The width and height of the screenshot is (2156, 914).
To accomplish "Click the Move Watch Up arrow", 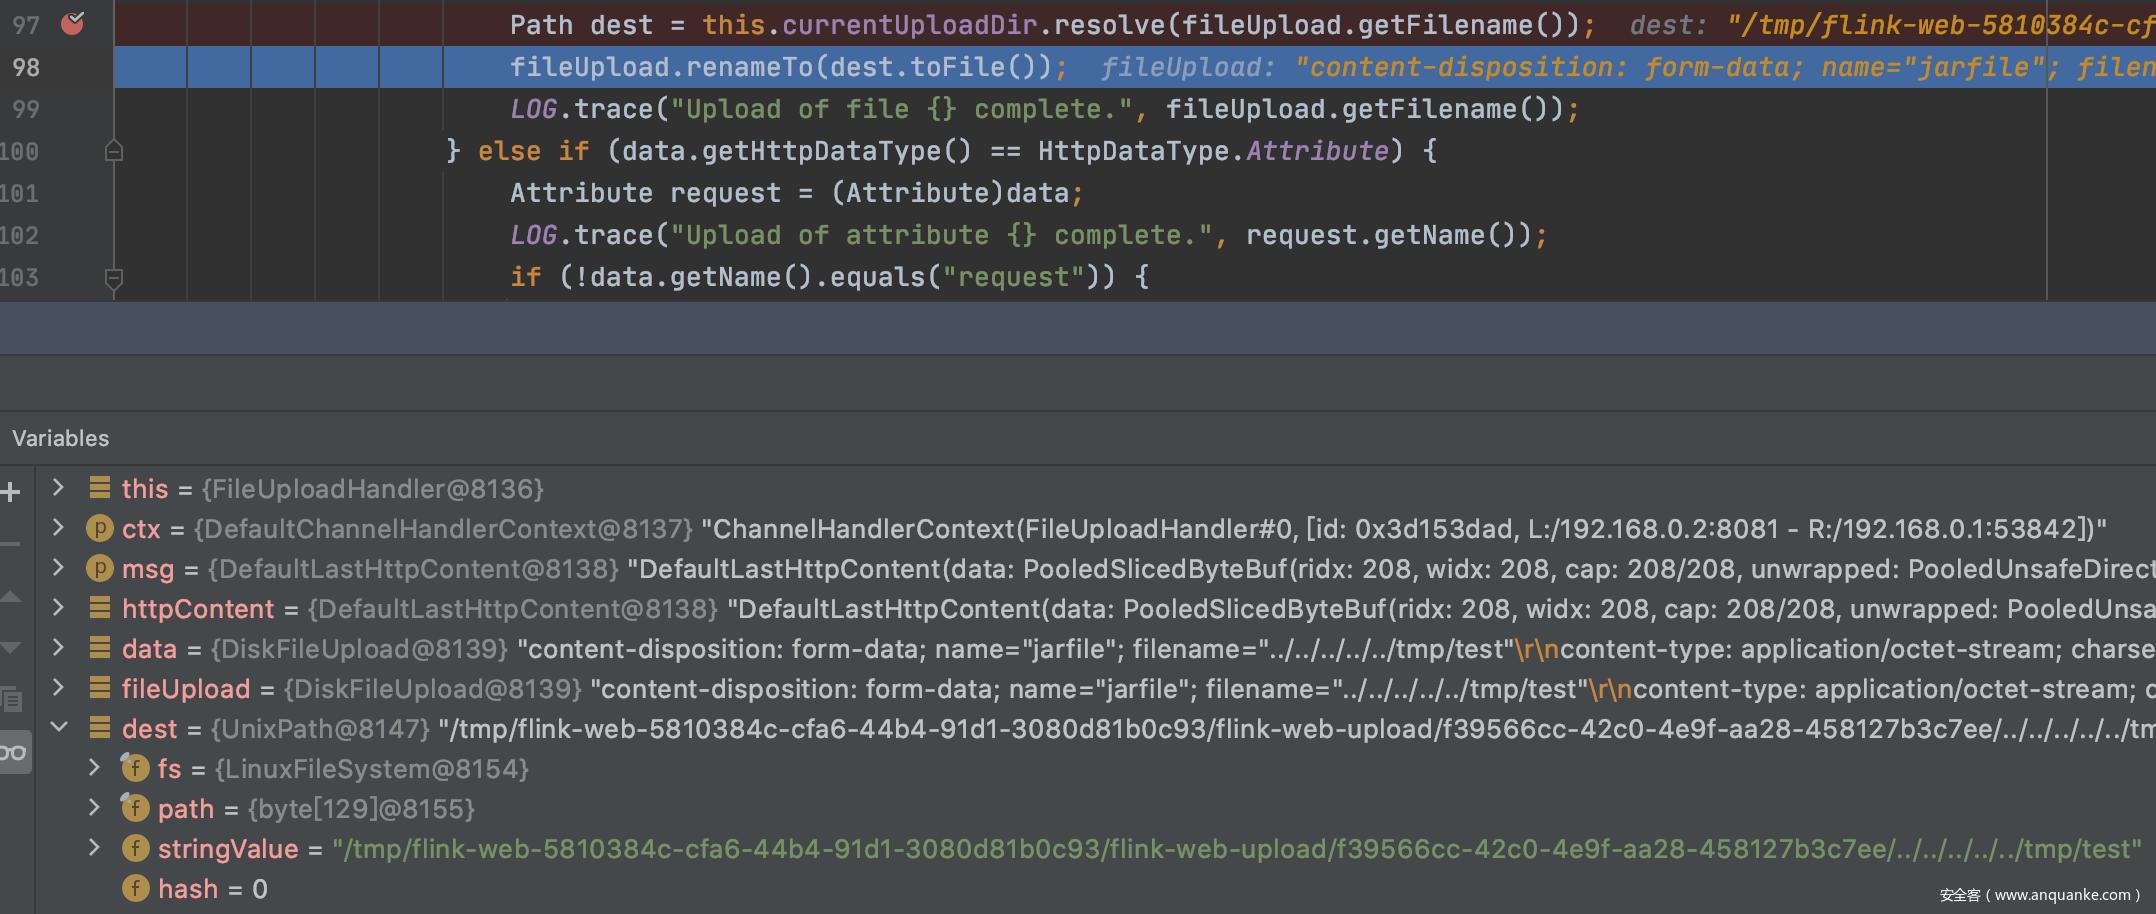I will coord(10,597).
